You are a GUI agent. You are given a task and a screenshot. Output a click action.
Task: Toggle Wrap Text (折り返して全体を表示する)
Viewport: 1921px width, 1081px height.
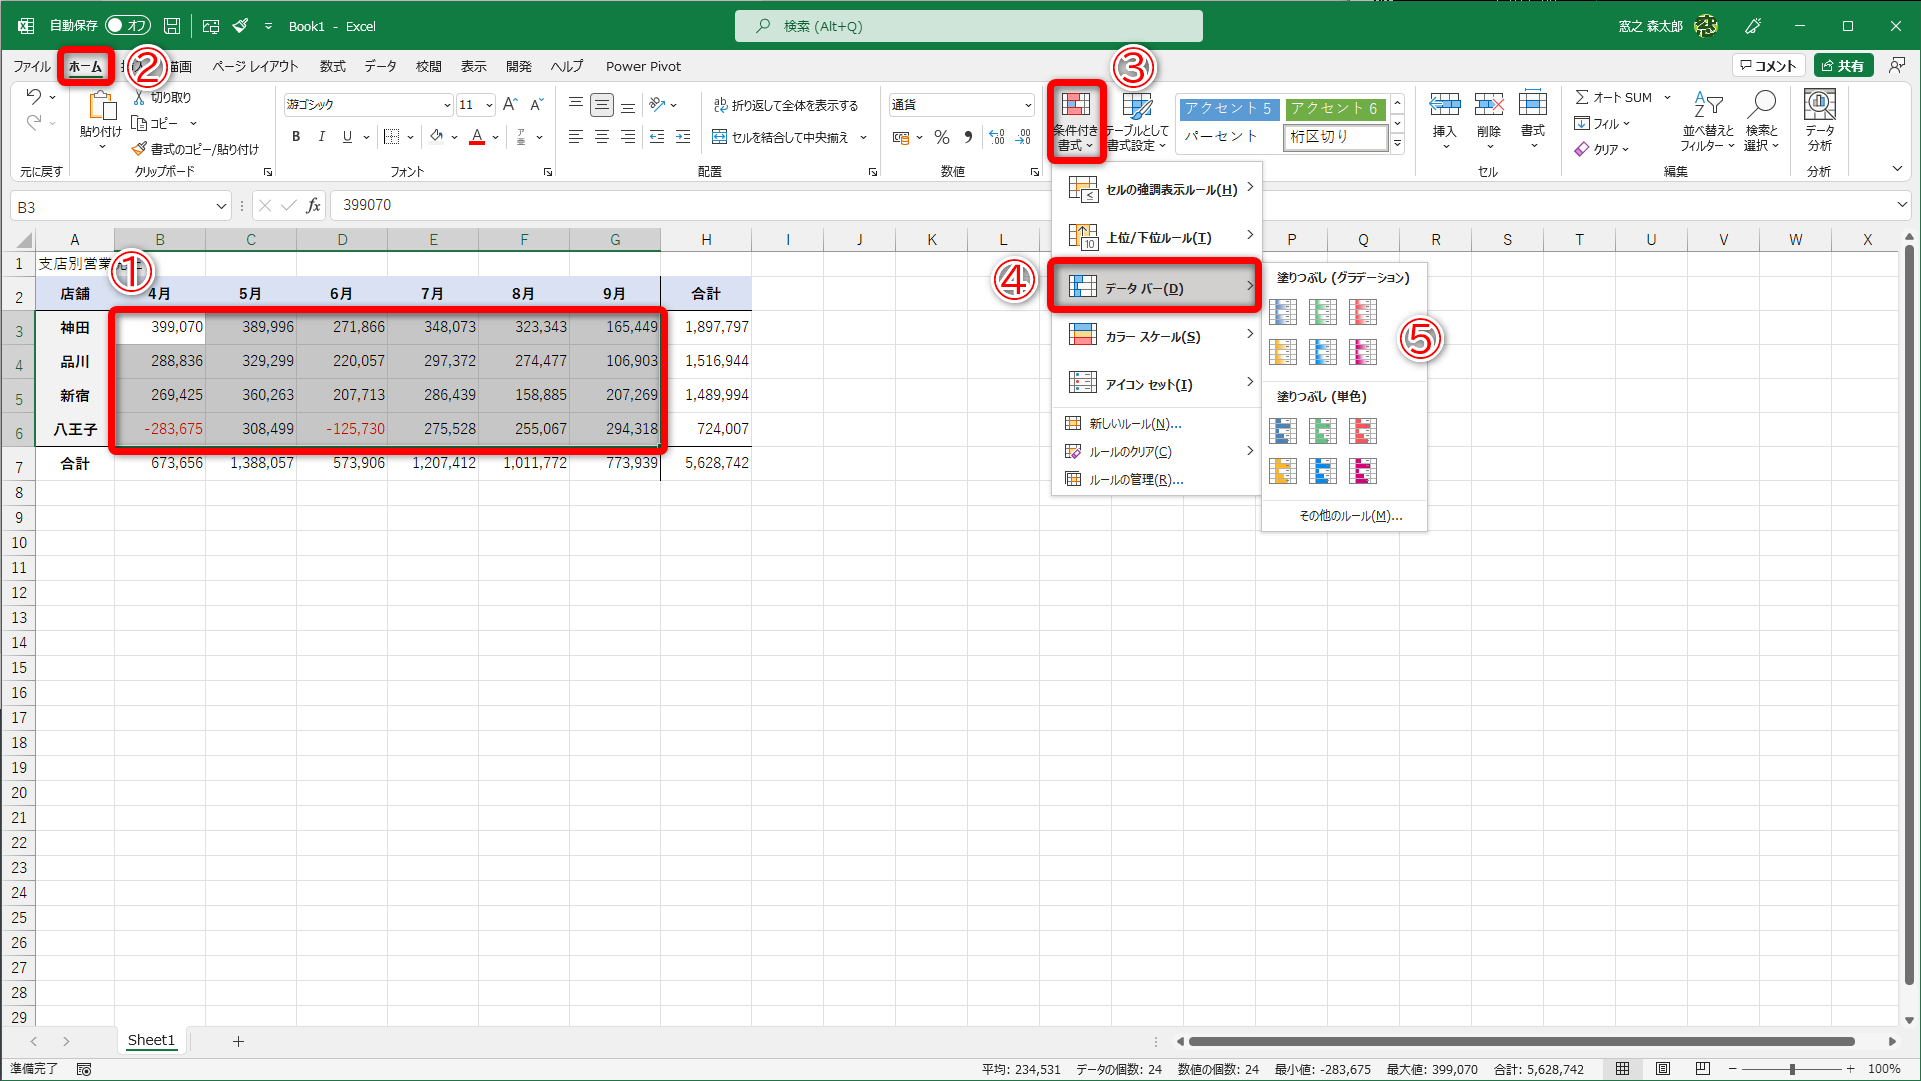(x=786, y=105)
